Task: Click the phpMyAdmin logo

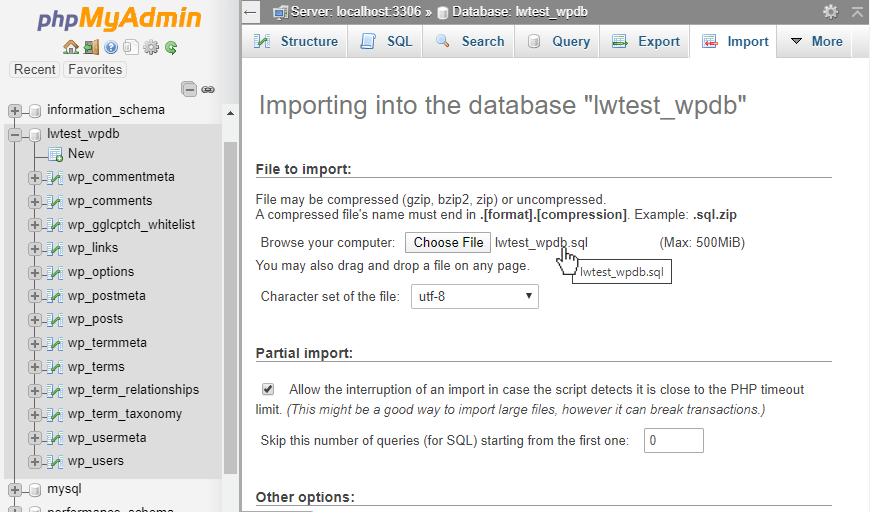Action: pyautogui.click(x=119, y=18)
